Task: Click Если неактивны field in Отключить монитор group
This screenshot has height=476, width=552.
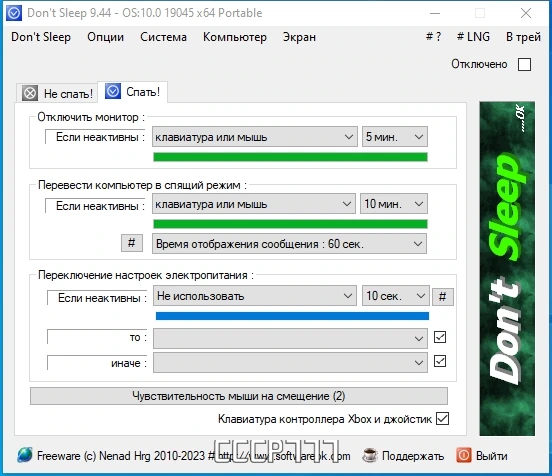Action: 95,137
